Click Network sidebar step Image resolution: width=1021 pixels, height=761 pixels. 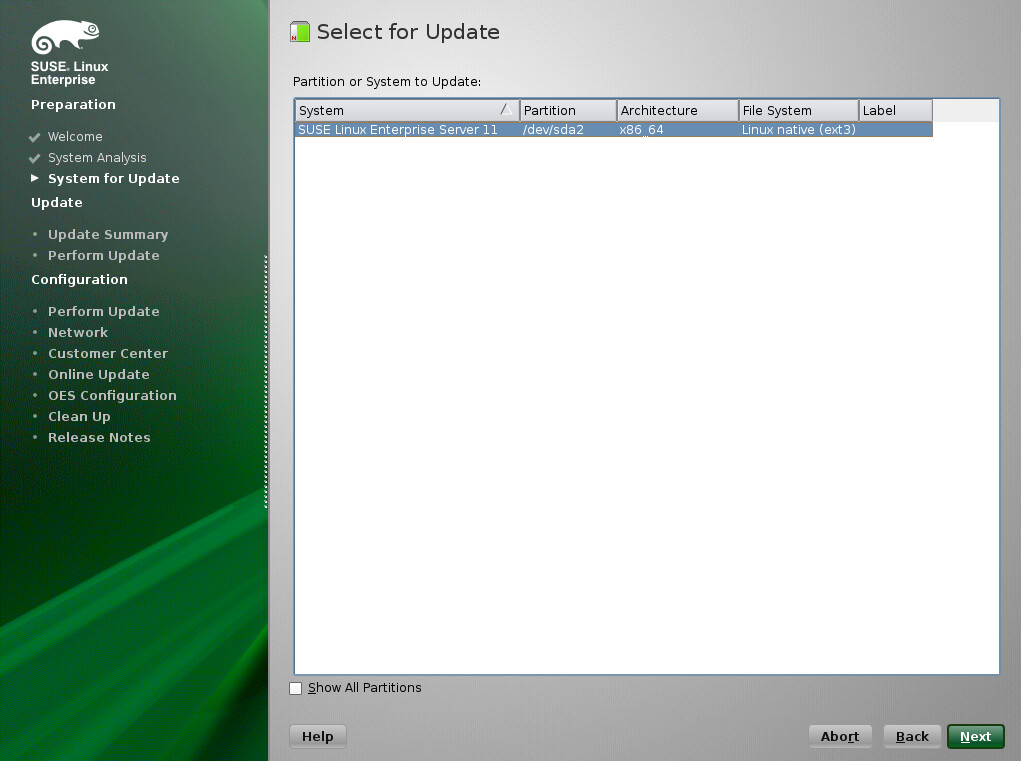click(78, 332)
